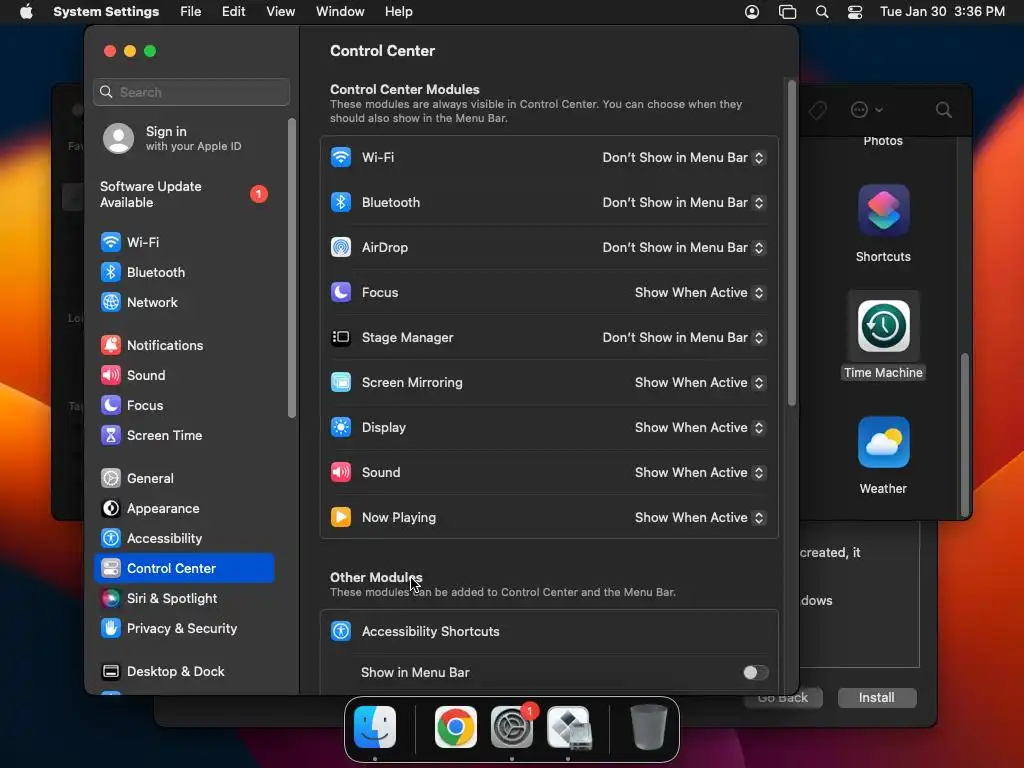Open the Help menu
This screenshot has width=1024, height=768.
(x=398, y=12)
